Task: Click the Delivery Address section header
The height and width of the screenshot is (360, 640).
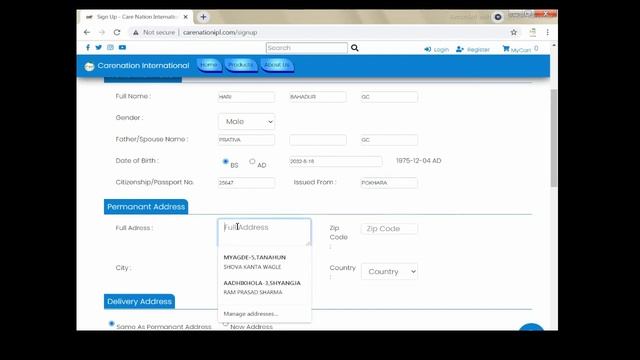Action: point(140,302)
